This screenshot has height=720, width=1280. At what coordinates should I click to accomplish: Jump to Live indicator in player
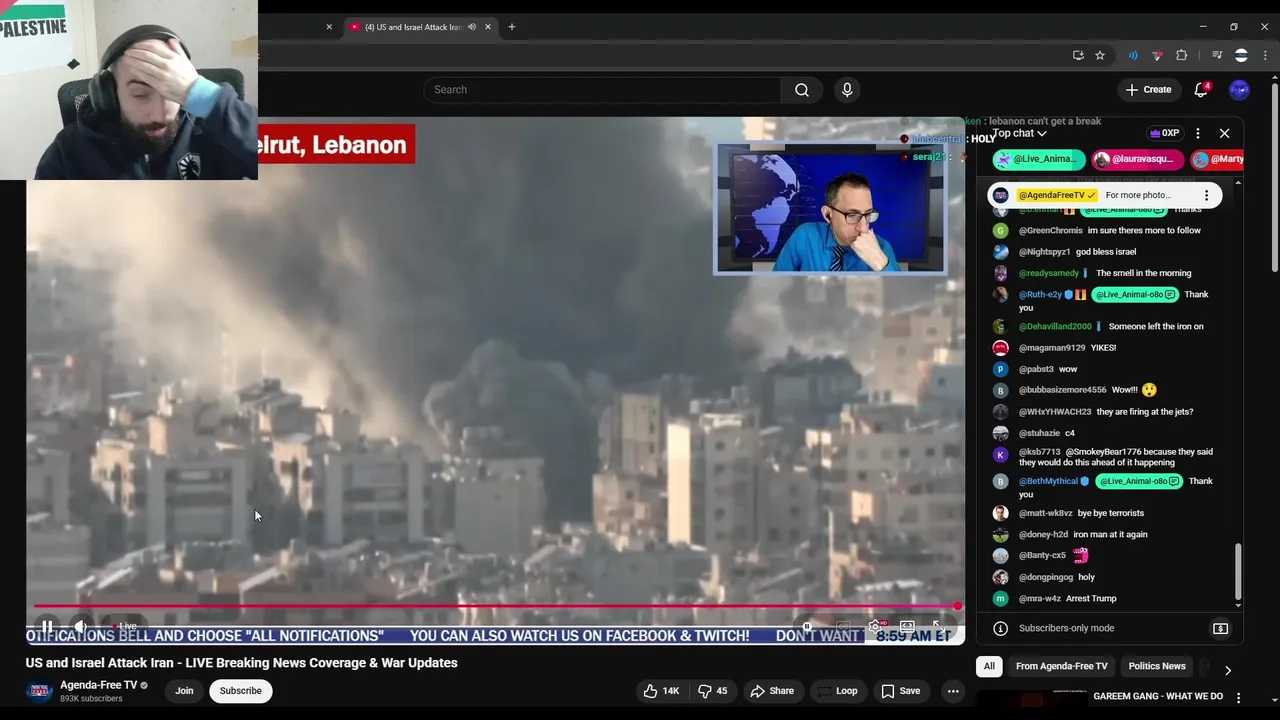coord(125,627)
